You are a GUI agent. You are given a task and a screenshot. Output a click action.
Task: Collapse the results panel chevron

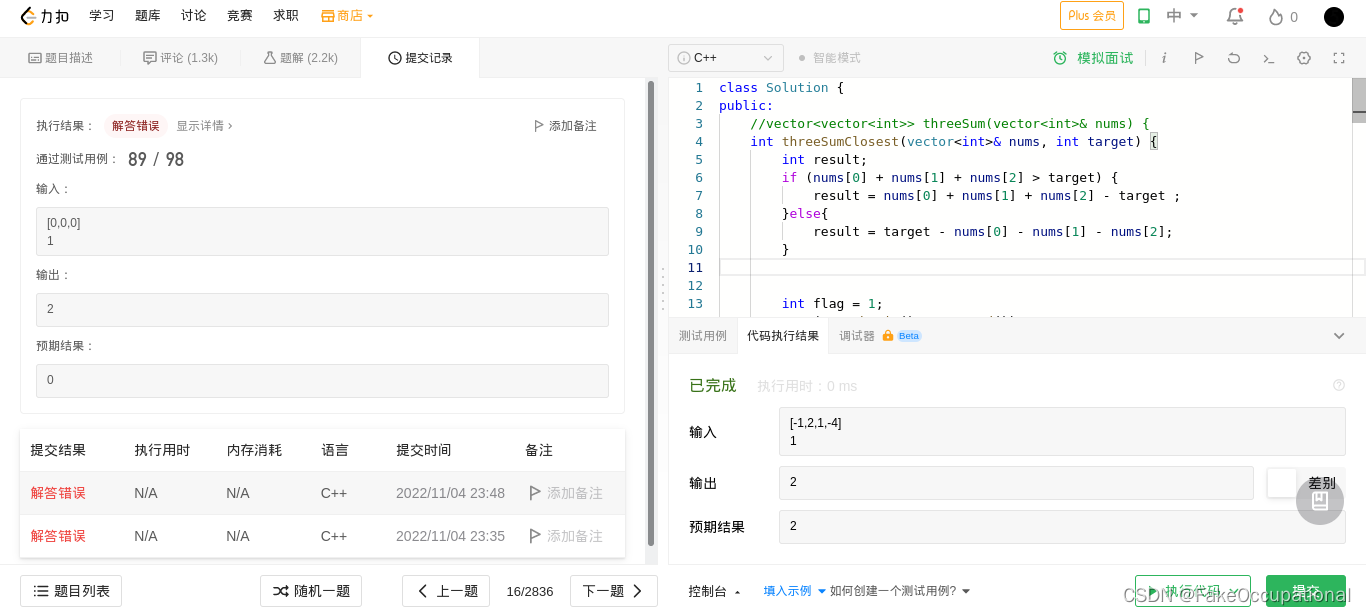coord(1339,336)
